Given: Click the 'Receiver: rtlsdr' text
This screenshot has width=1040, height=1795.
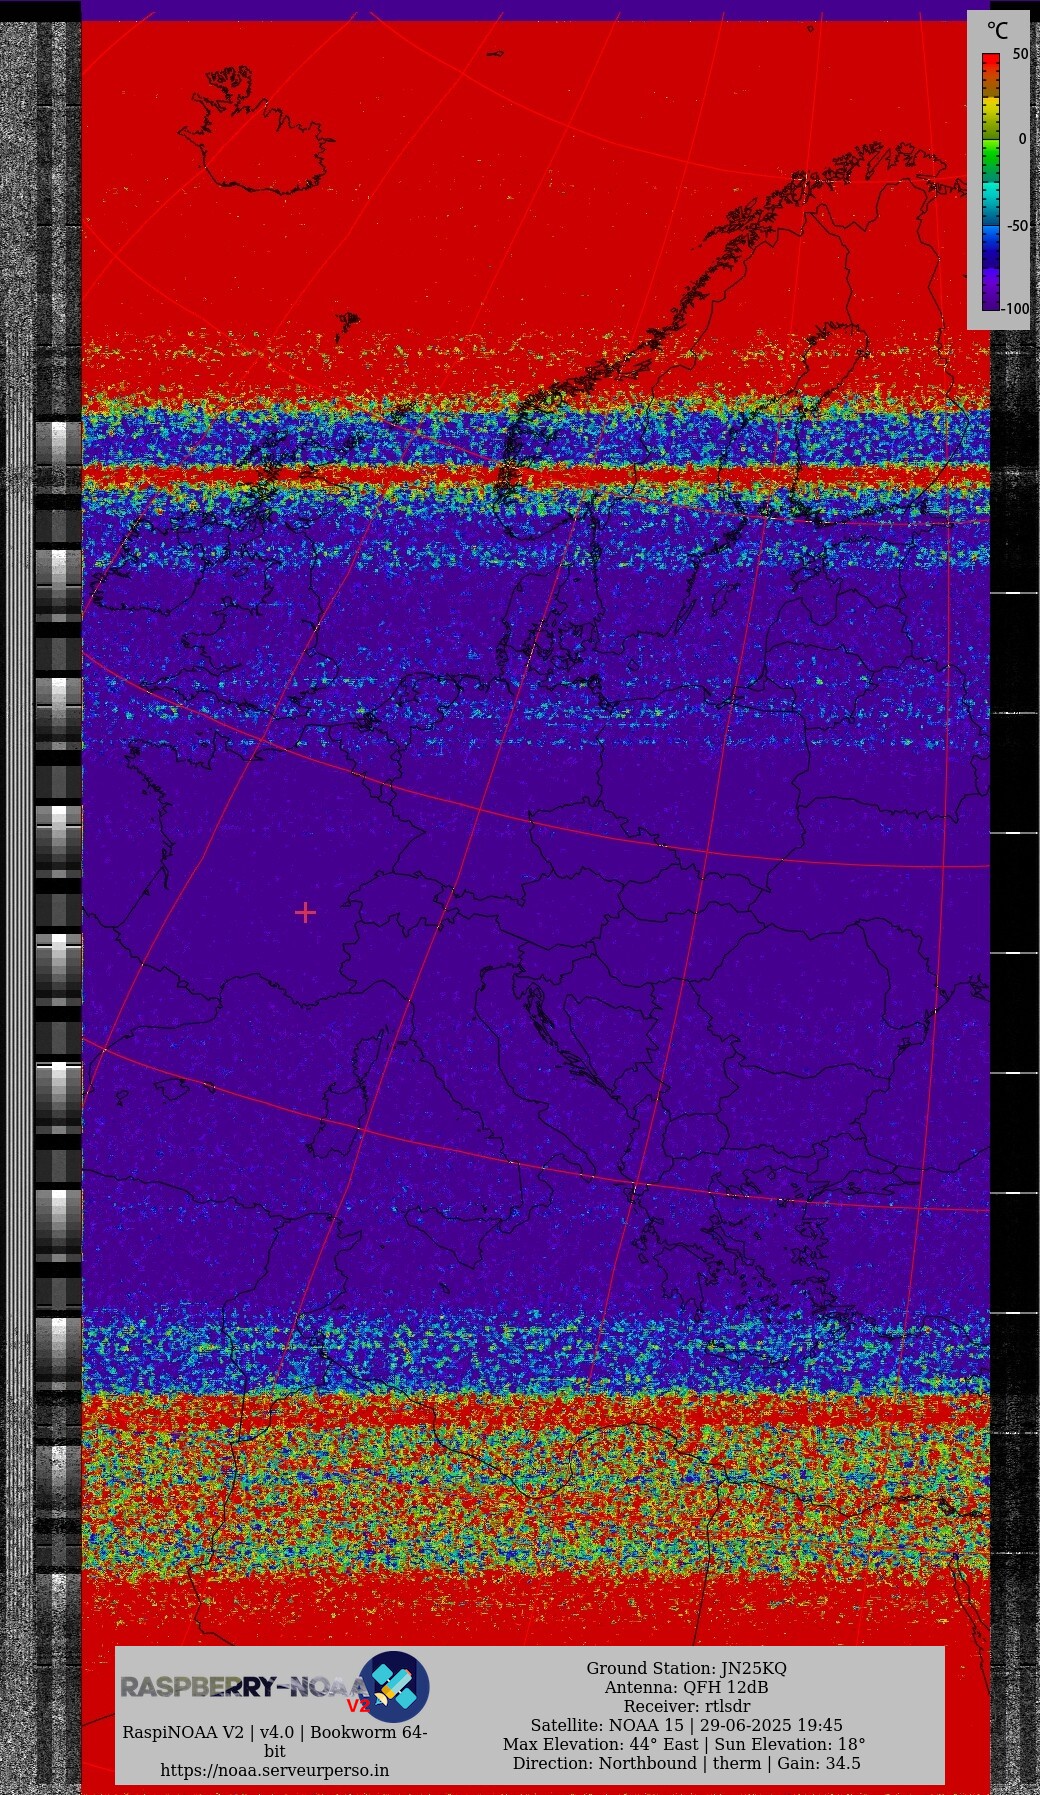Looking at the screenshot, I should point(686,1706).
